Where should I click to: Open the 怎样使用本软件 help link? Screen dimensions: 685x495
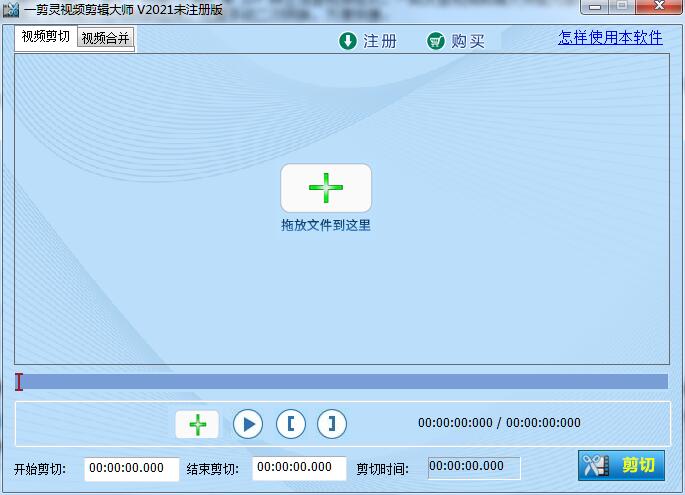coord(610,38)
